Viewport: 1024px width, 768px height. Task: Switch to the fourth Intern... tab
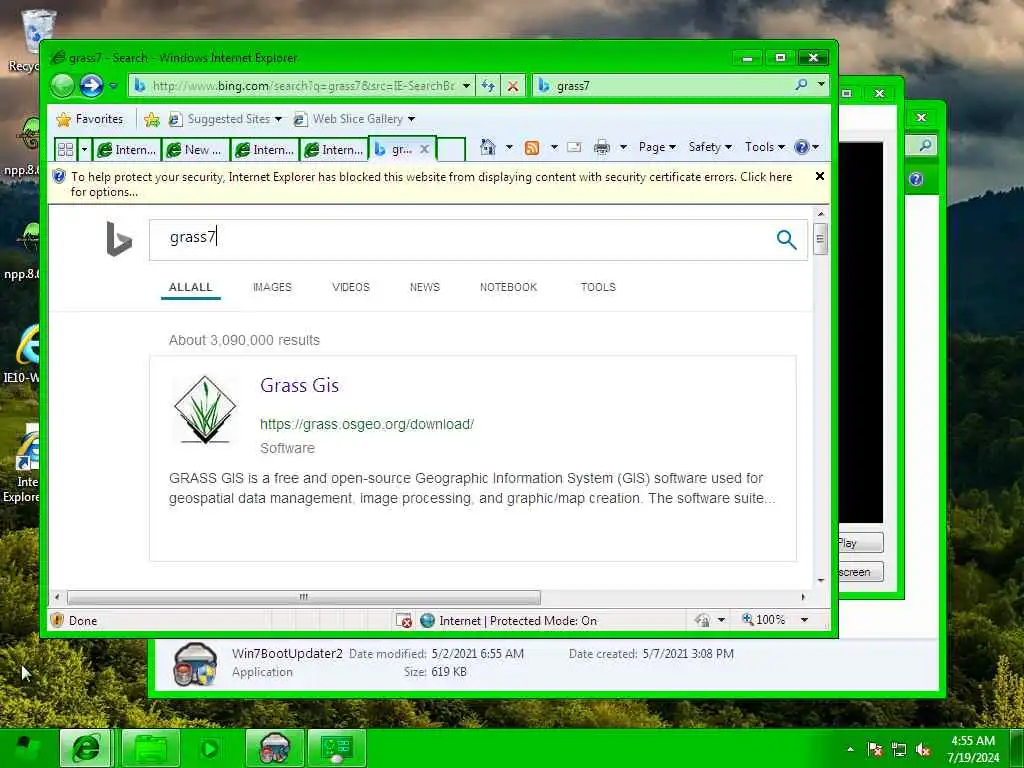pyautogui.click(x=334, y=150)
